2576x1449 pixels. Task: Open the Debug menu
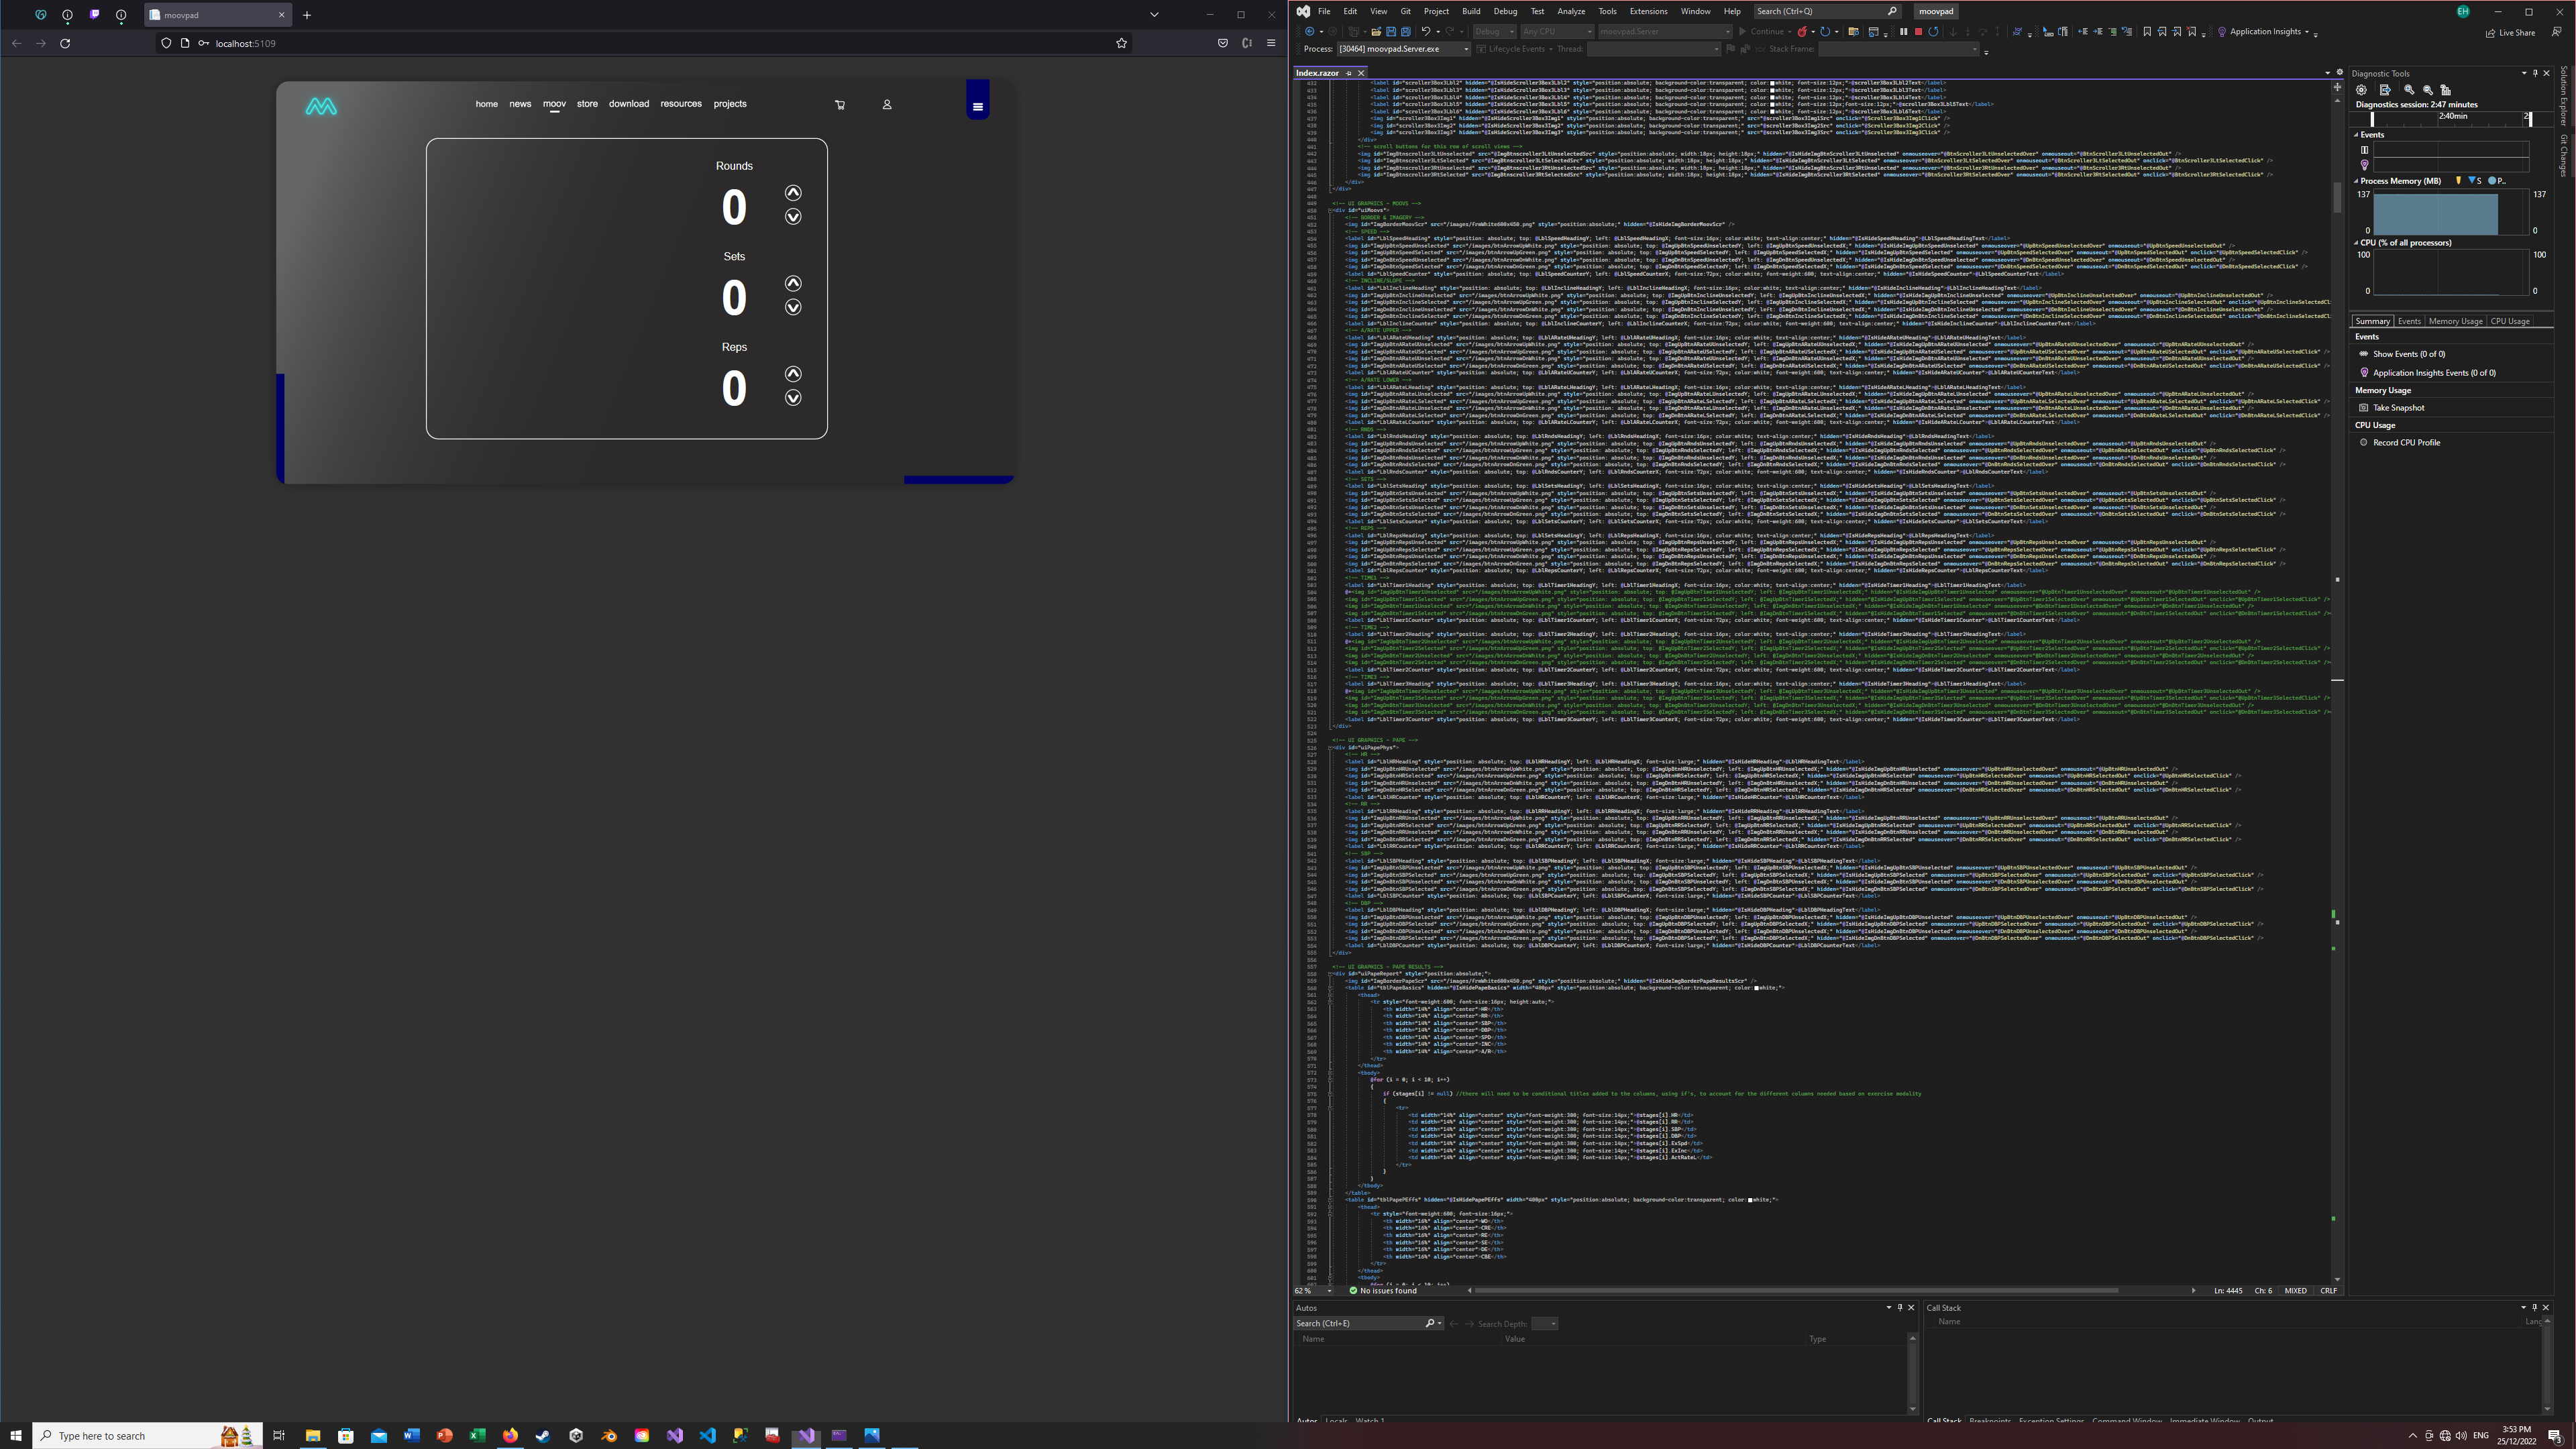[1505, 11]
